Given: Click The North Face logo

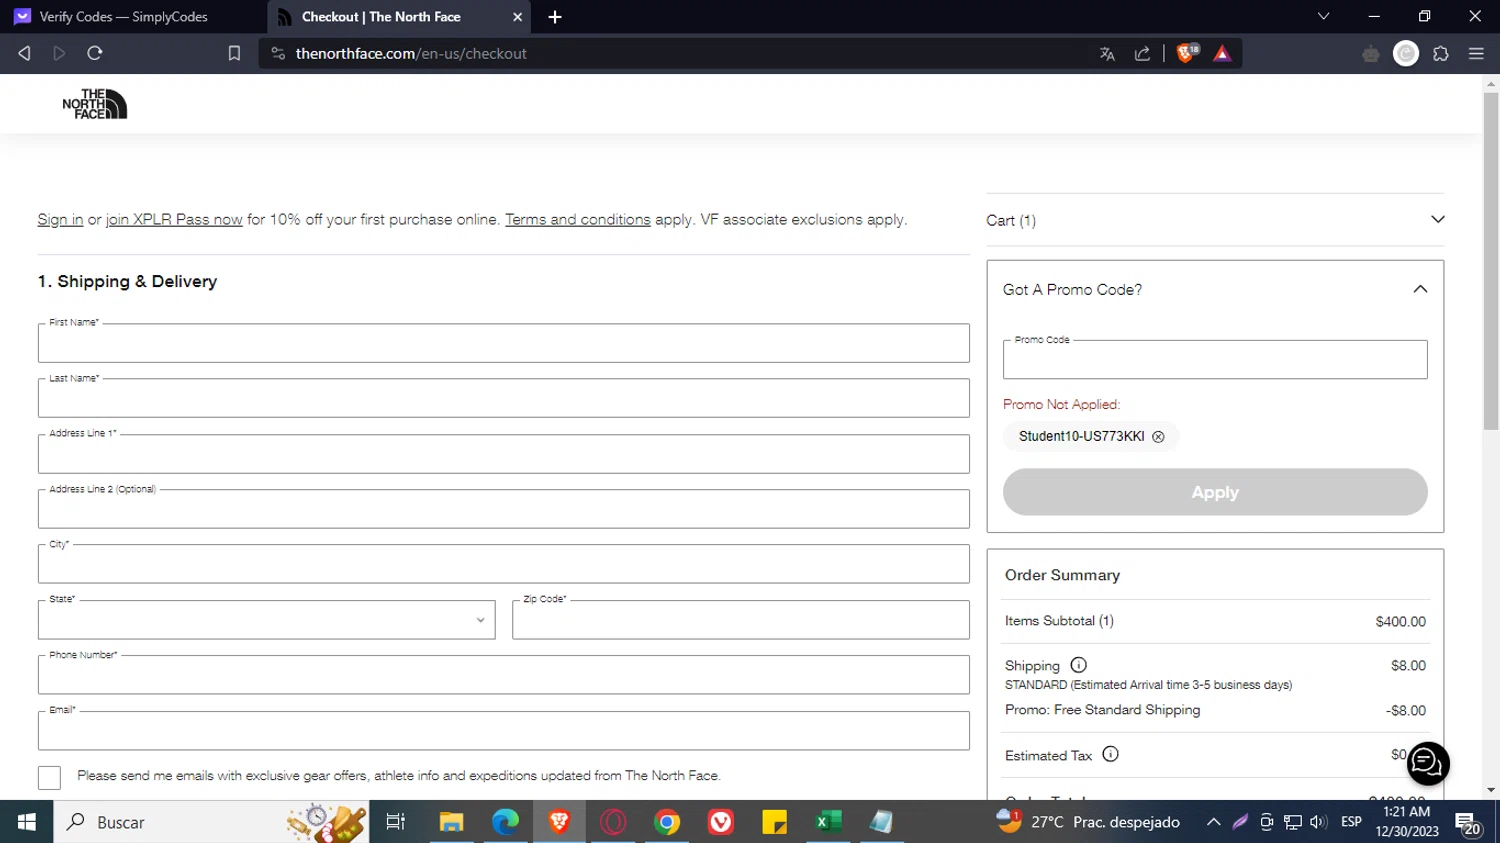Looking at the screenshot, I should (95, 104).
